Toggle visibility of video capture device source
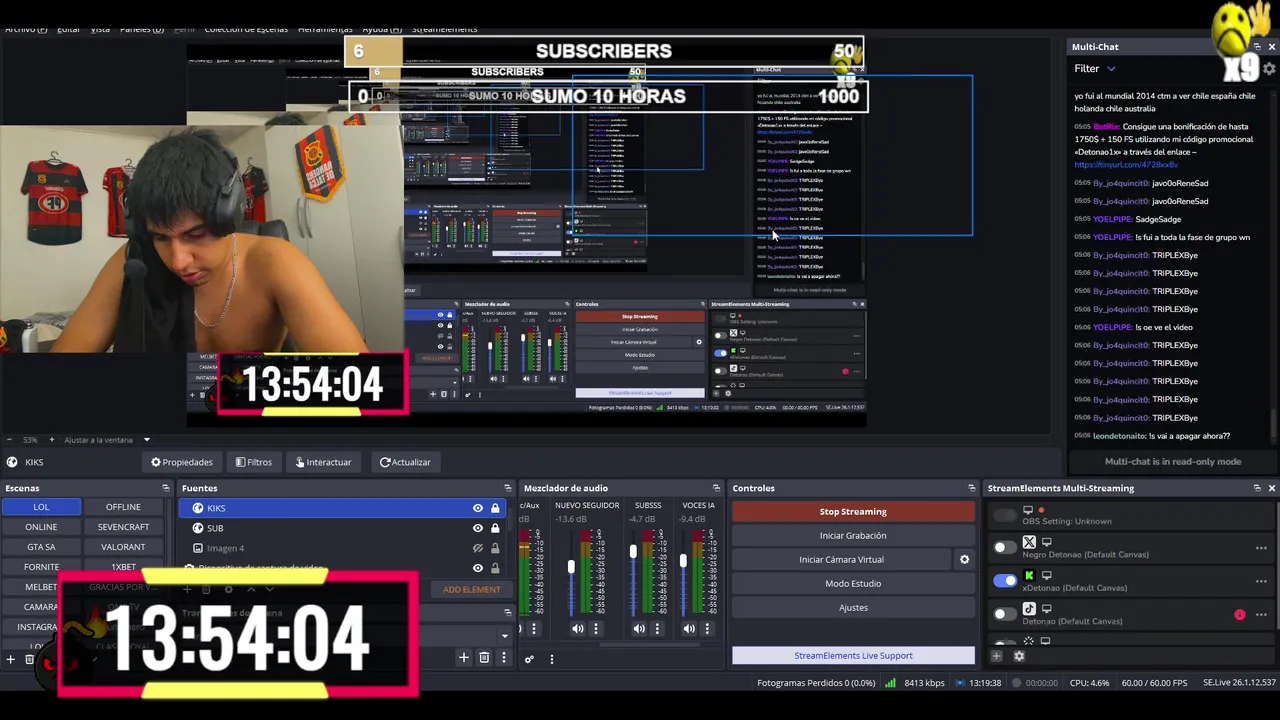 [477, 568]
